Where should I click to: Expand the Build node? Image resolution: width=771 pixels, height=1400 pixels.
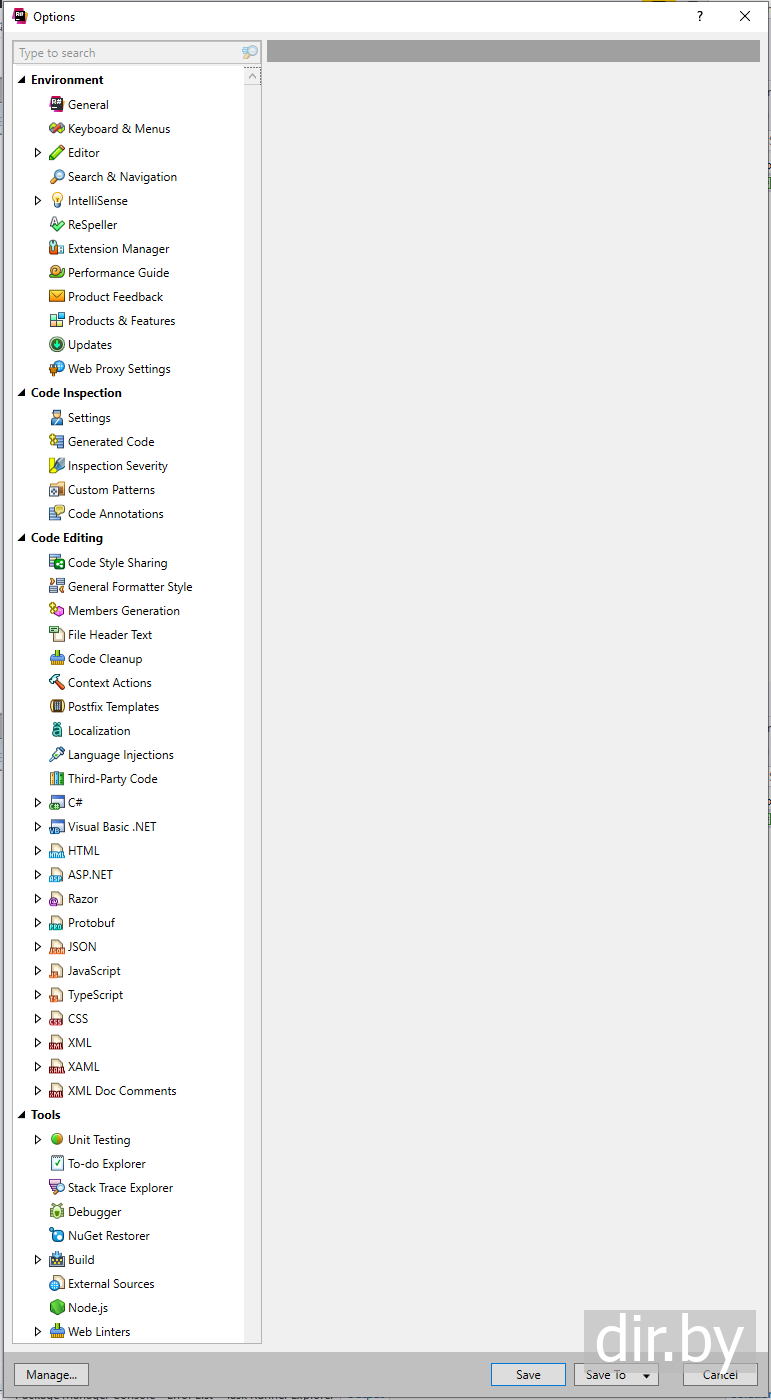(x=38, y=1260)
